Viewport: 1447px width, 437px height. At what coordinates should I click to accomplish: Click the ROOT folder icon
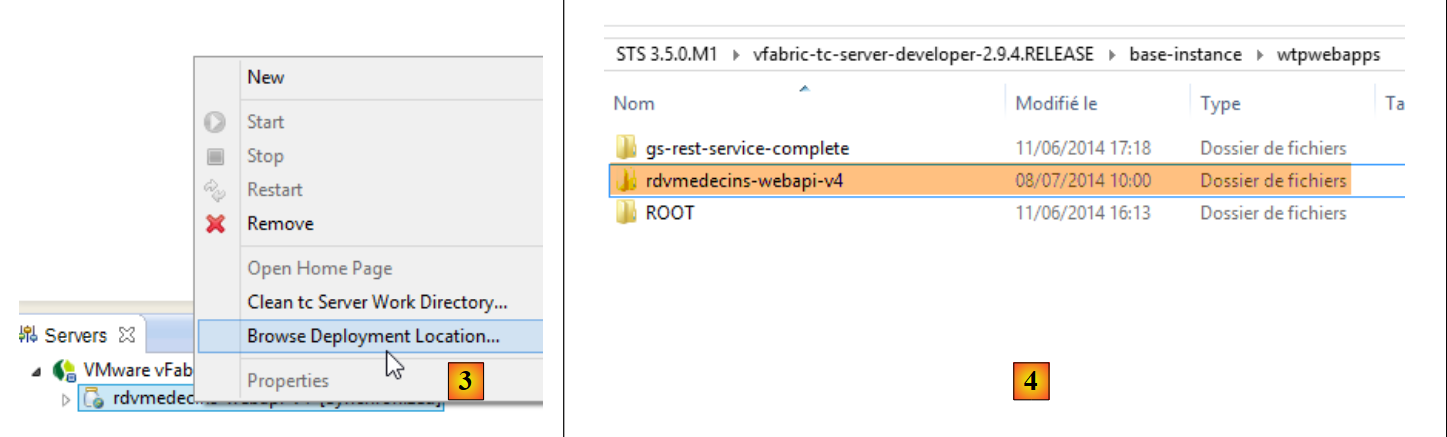point(626,213)
